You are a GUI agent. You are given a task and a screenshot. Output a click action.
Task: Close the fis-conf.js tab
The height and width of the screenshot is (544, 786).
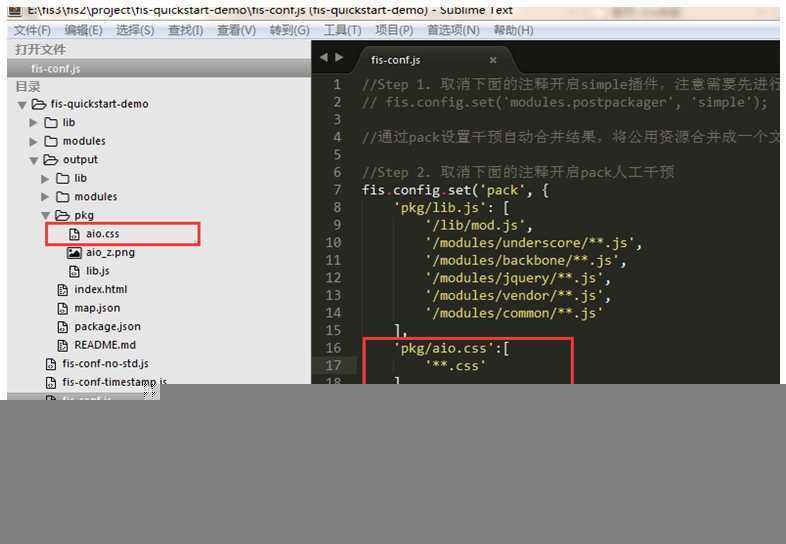[x=493, y=60]
